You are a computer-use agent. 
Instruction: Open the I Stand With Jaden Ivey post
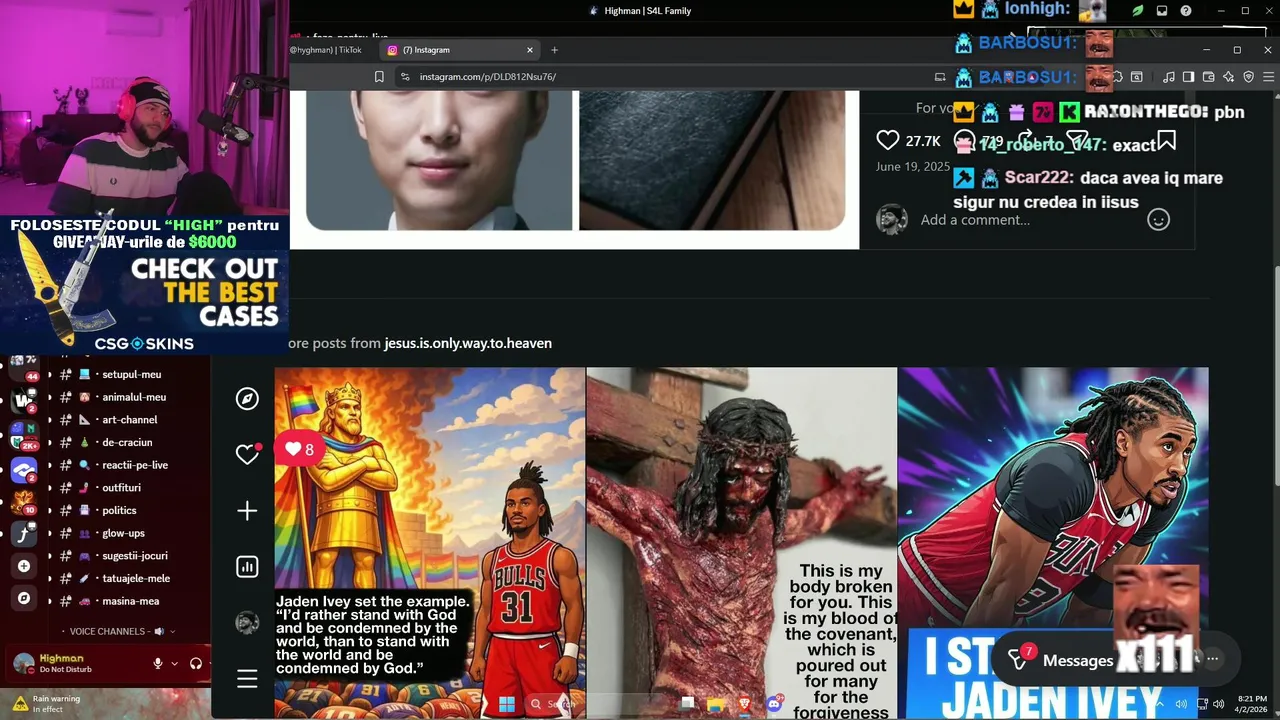(1053, 543)
